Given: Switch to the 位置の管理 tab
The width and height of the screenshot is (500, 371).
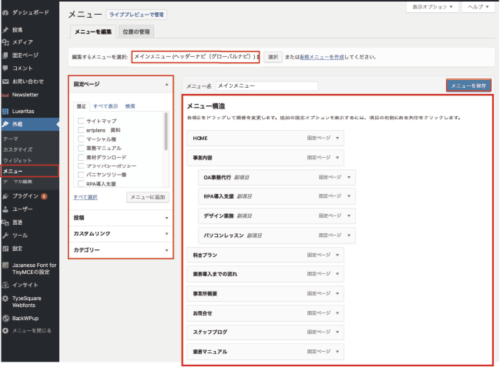Looking at the screenshot, I should tap(136, 32).
